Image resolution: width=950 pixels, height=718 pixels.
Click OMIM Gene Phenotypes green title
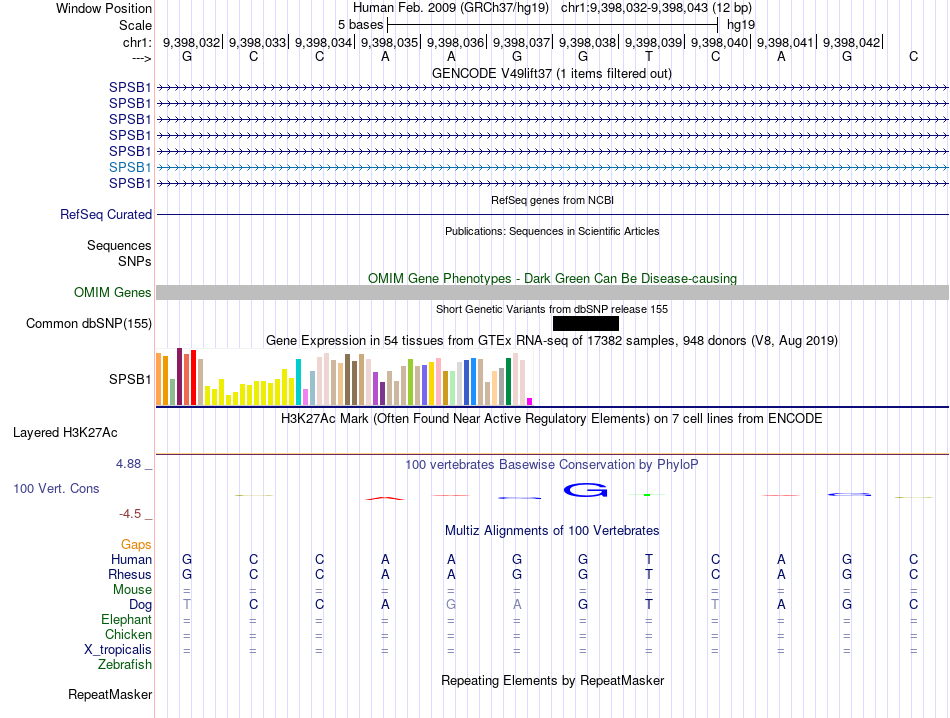coord(553,279)
